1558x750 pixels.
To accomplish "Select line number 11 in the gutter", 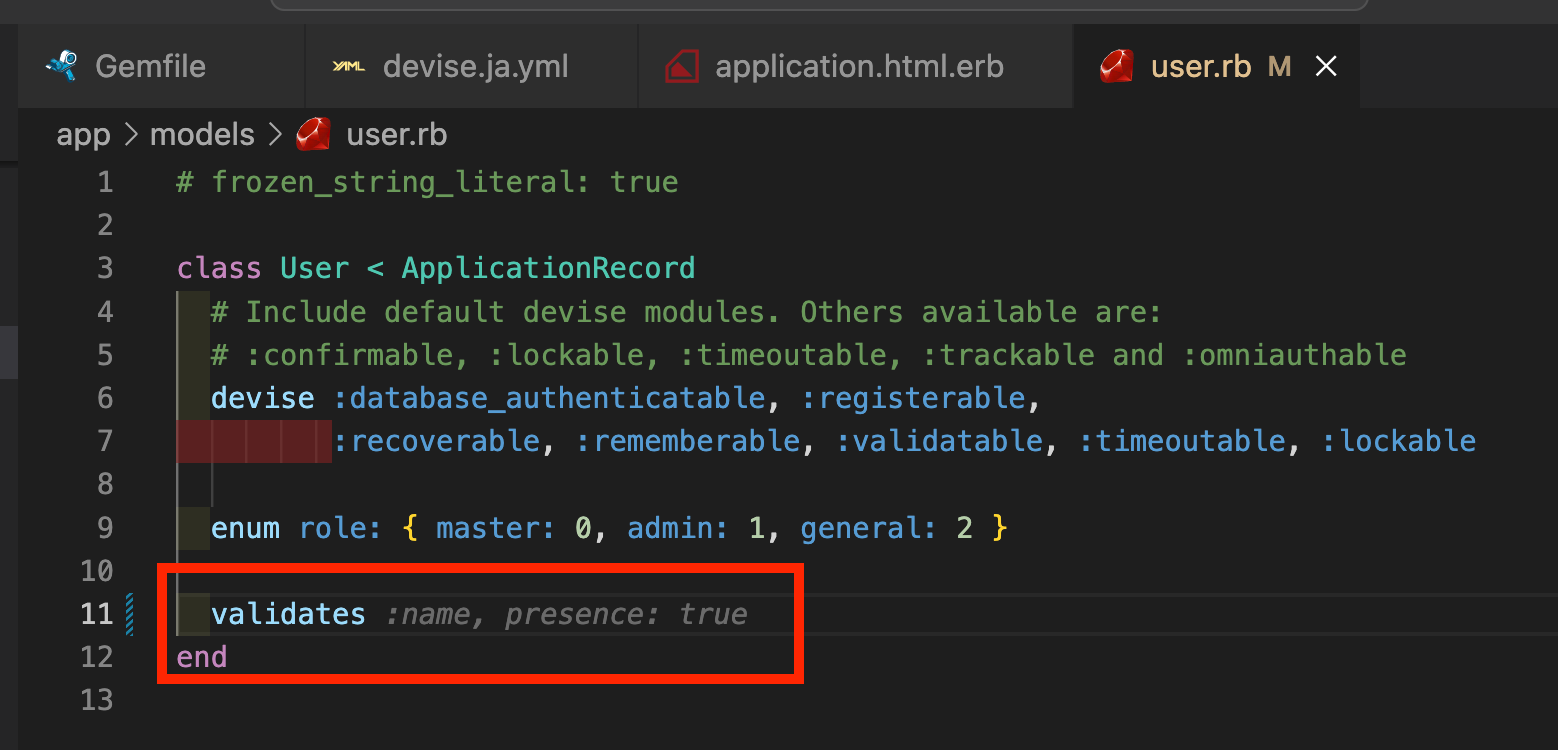I will click(97, 614).
